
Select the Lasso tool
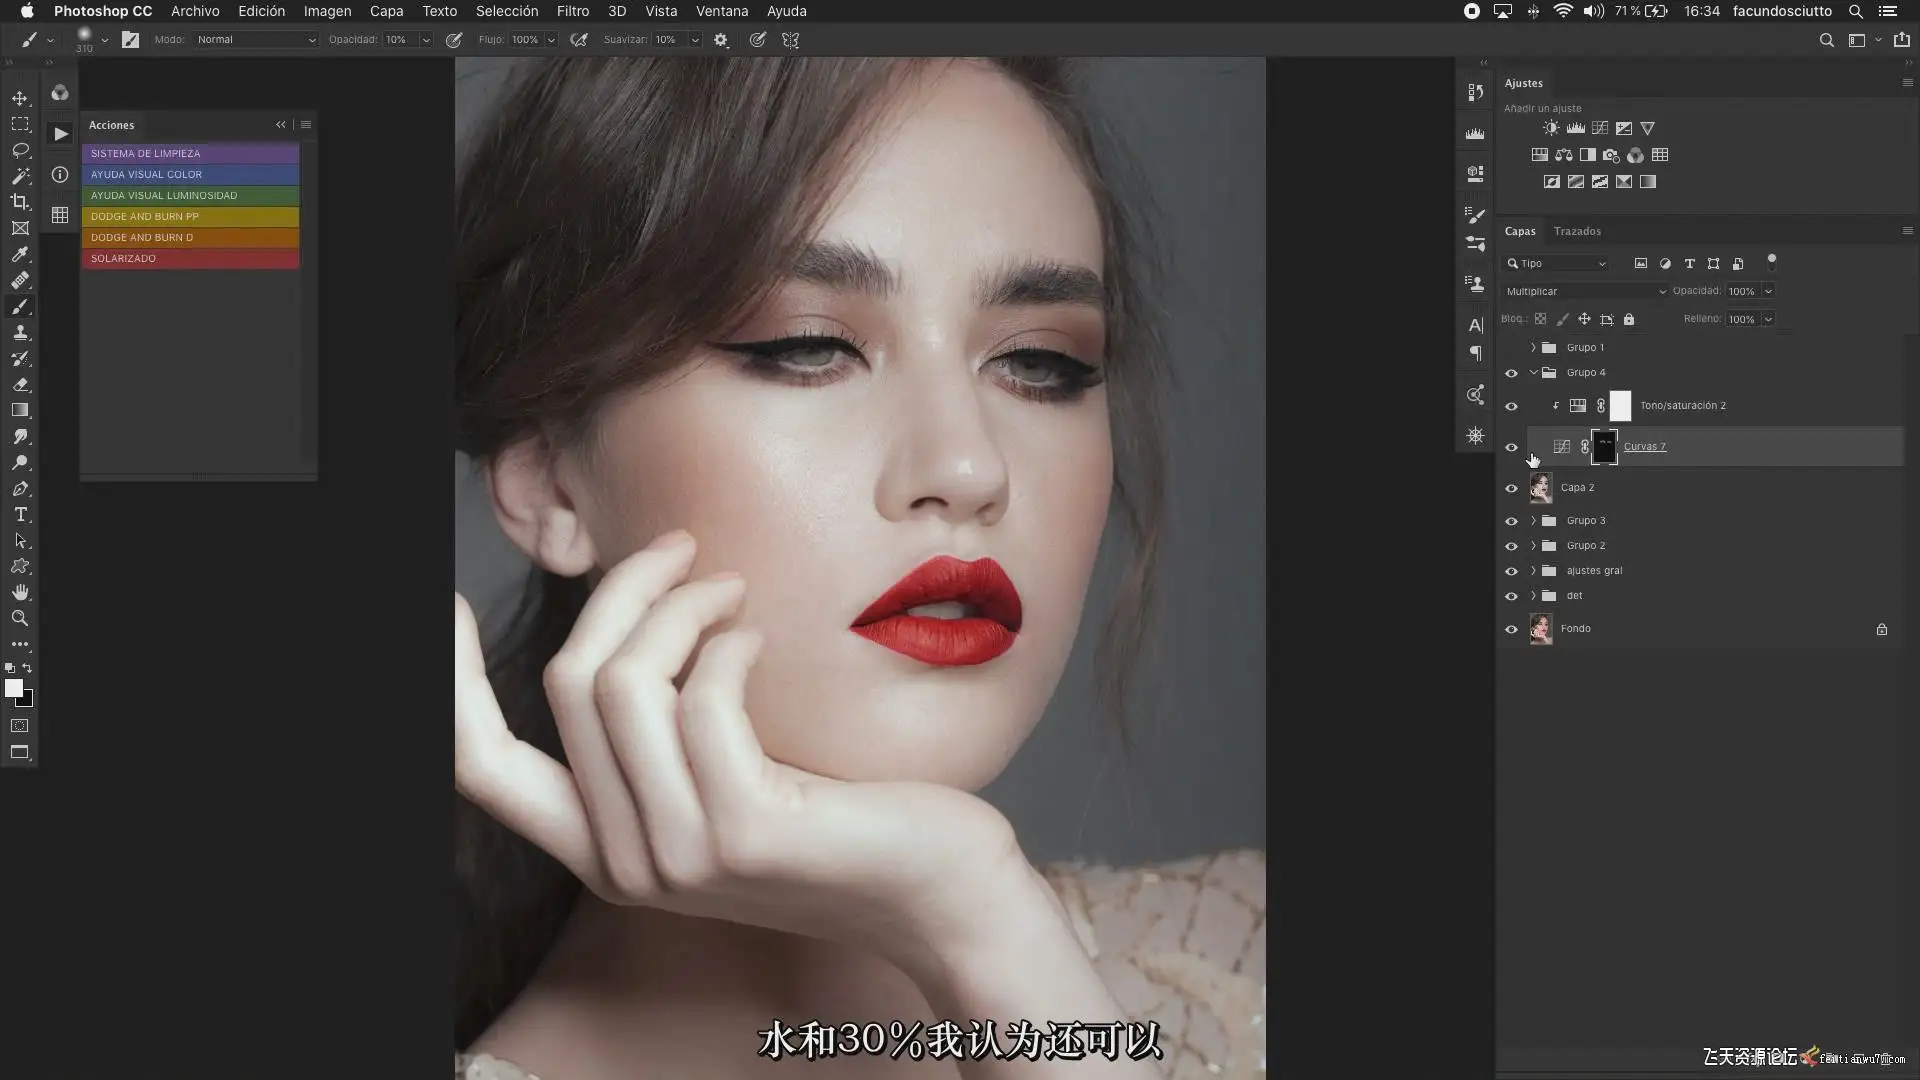(20, 150)
